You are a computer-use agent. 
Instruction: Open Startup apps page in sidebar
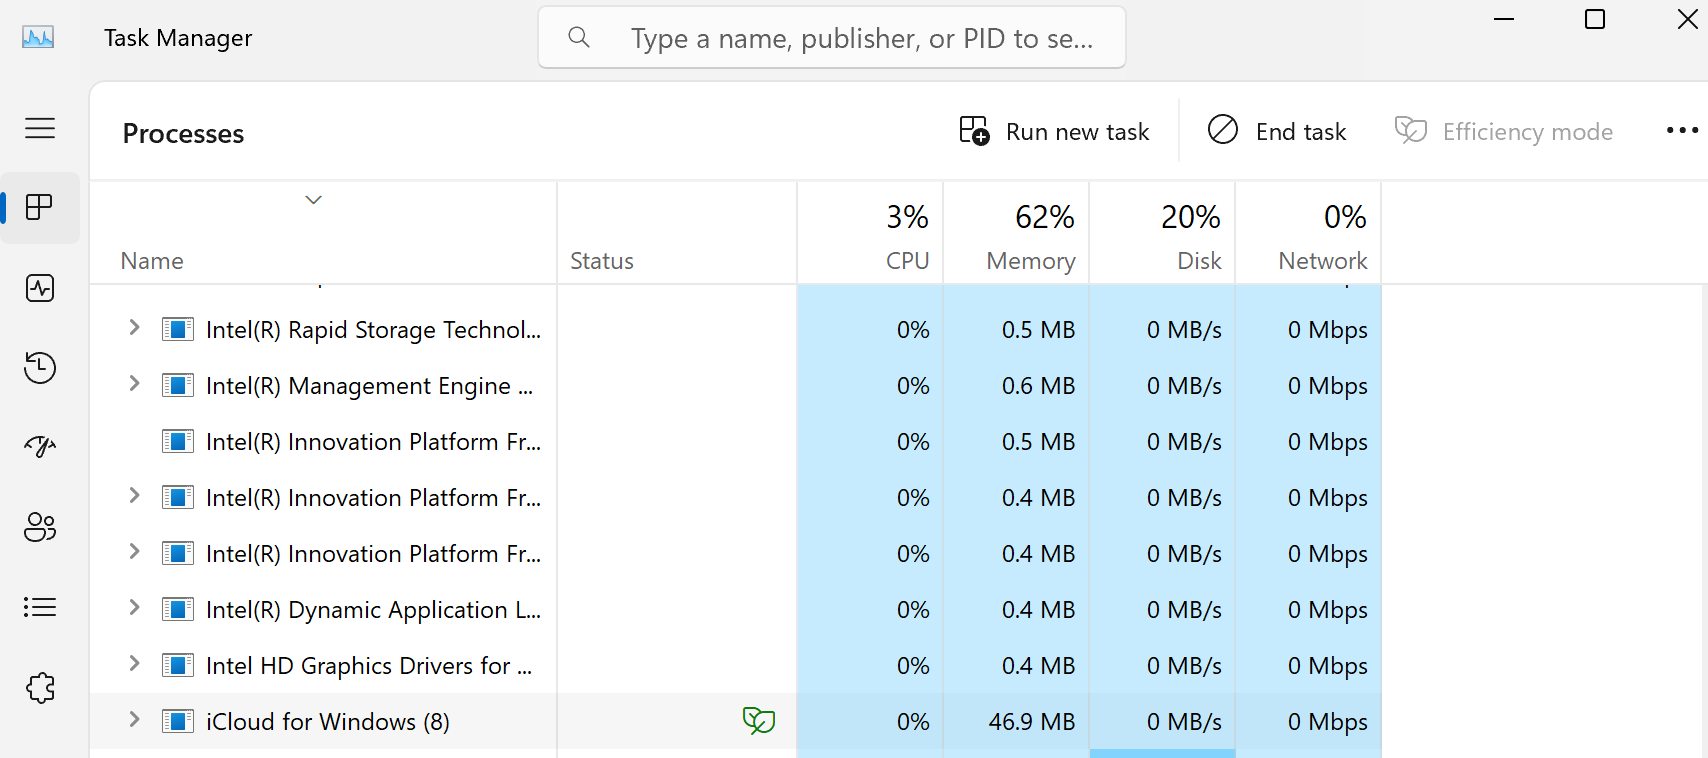[40, 447]
